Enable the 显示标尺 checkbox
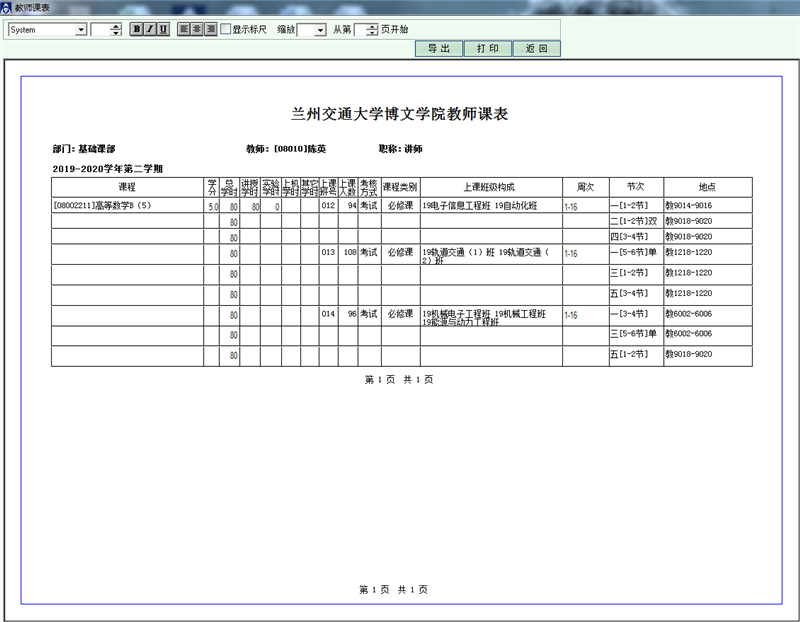This screenshot has height=622, width=800. click(225, 29)
